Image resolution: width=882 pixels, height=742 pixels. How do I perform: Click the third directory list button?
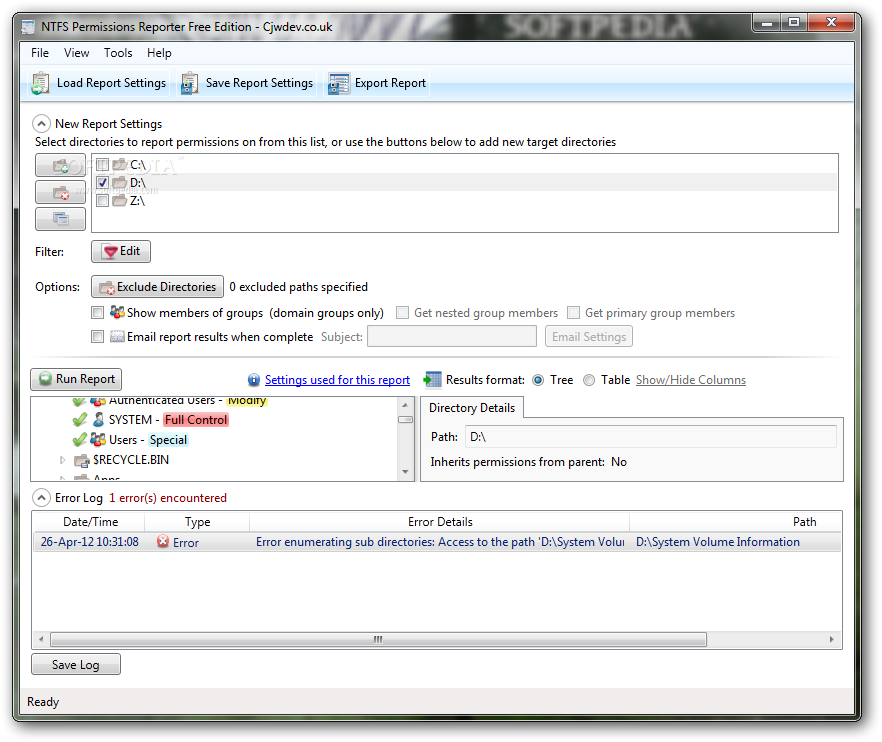pos(60,219)
